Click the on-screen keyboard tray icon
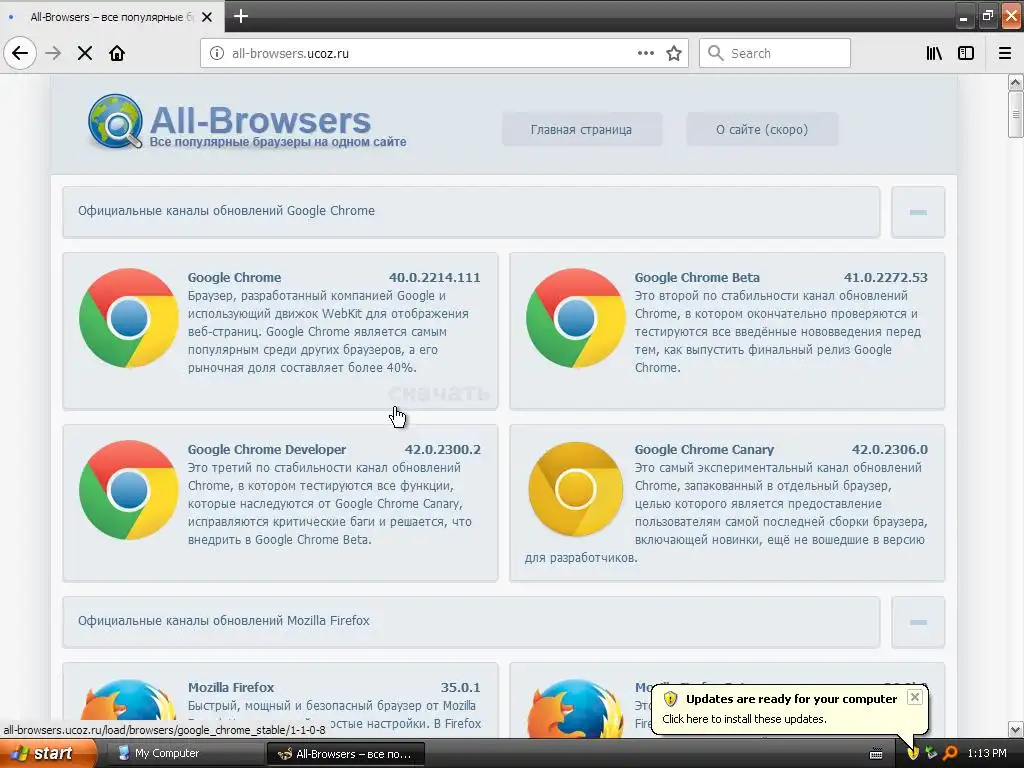 tap(876, 754)
